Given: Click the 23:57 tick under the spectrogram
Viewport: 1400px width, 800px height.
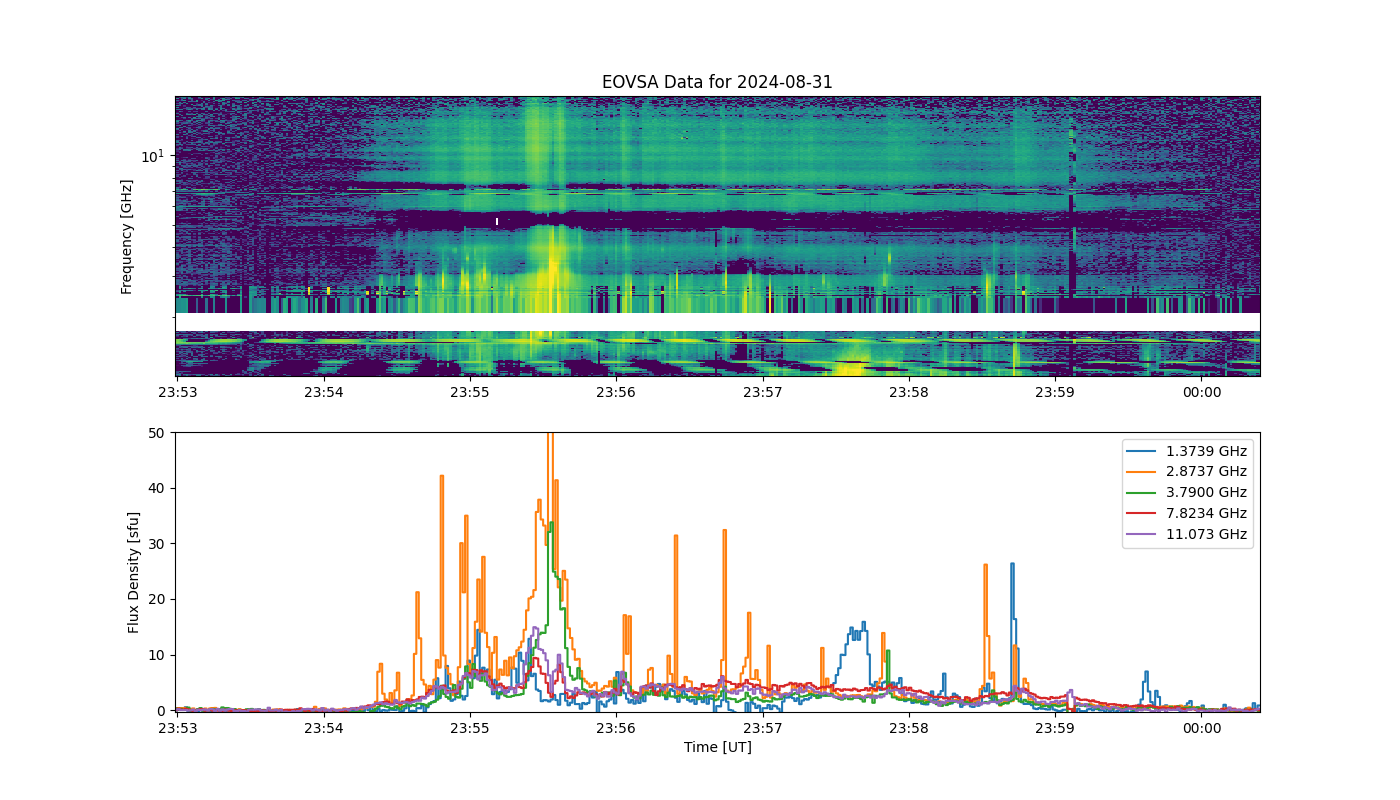Looking at the screenshot, I should (763, 393).
